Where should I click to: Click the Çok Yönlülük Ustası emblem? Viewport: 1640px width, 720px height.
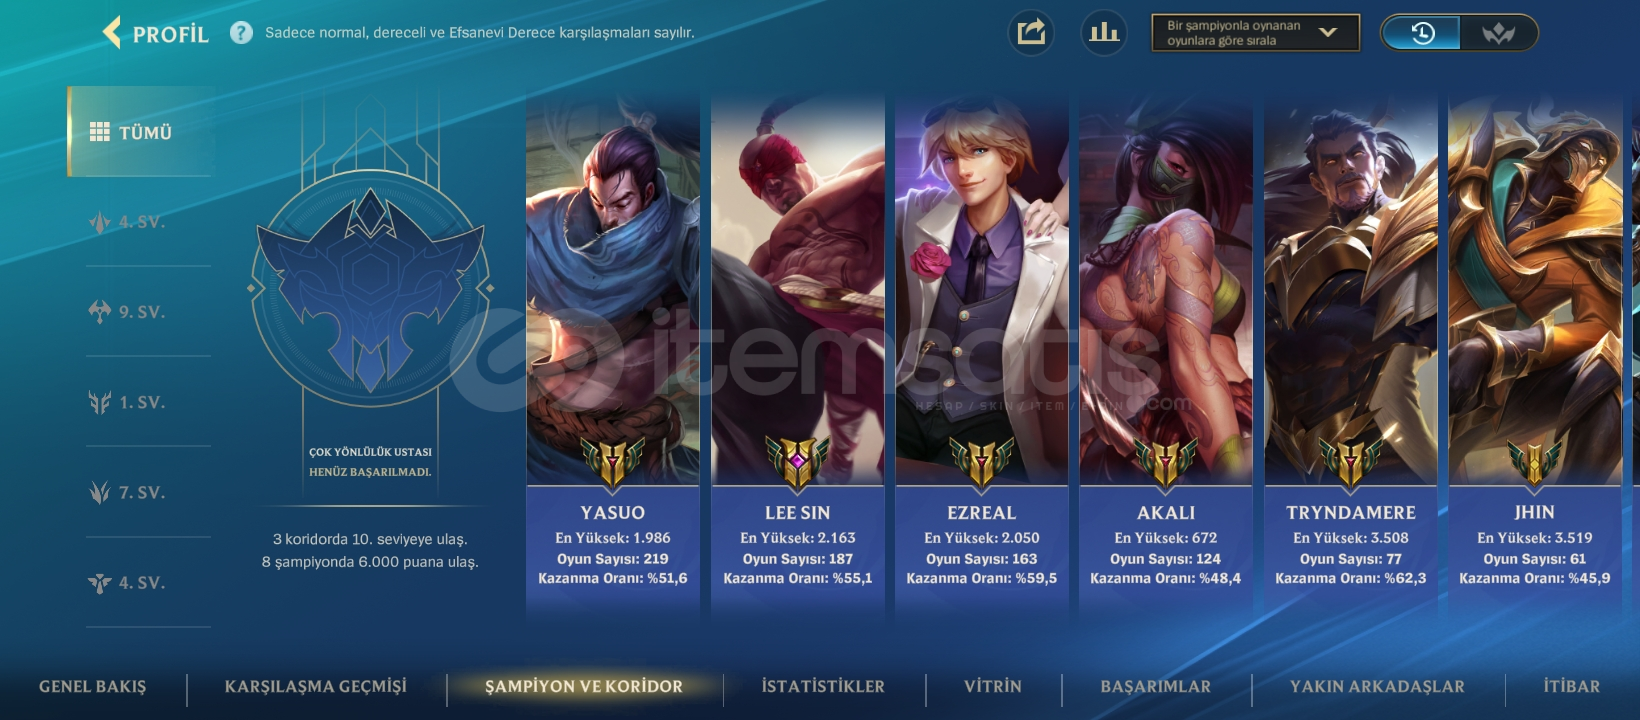click(370, 287)
